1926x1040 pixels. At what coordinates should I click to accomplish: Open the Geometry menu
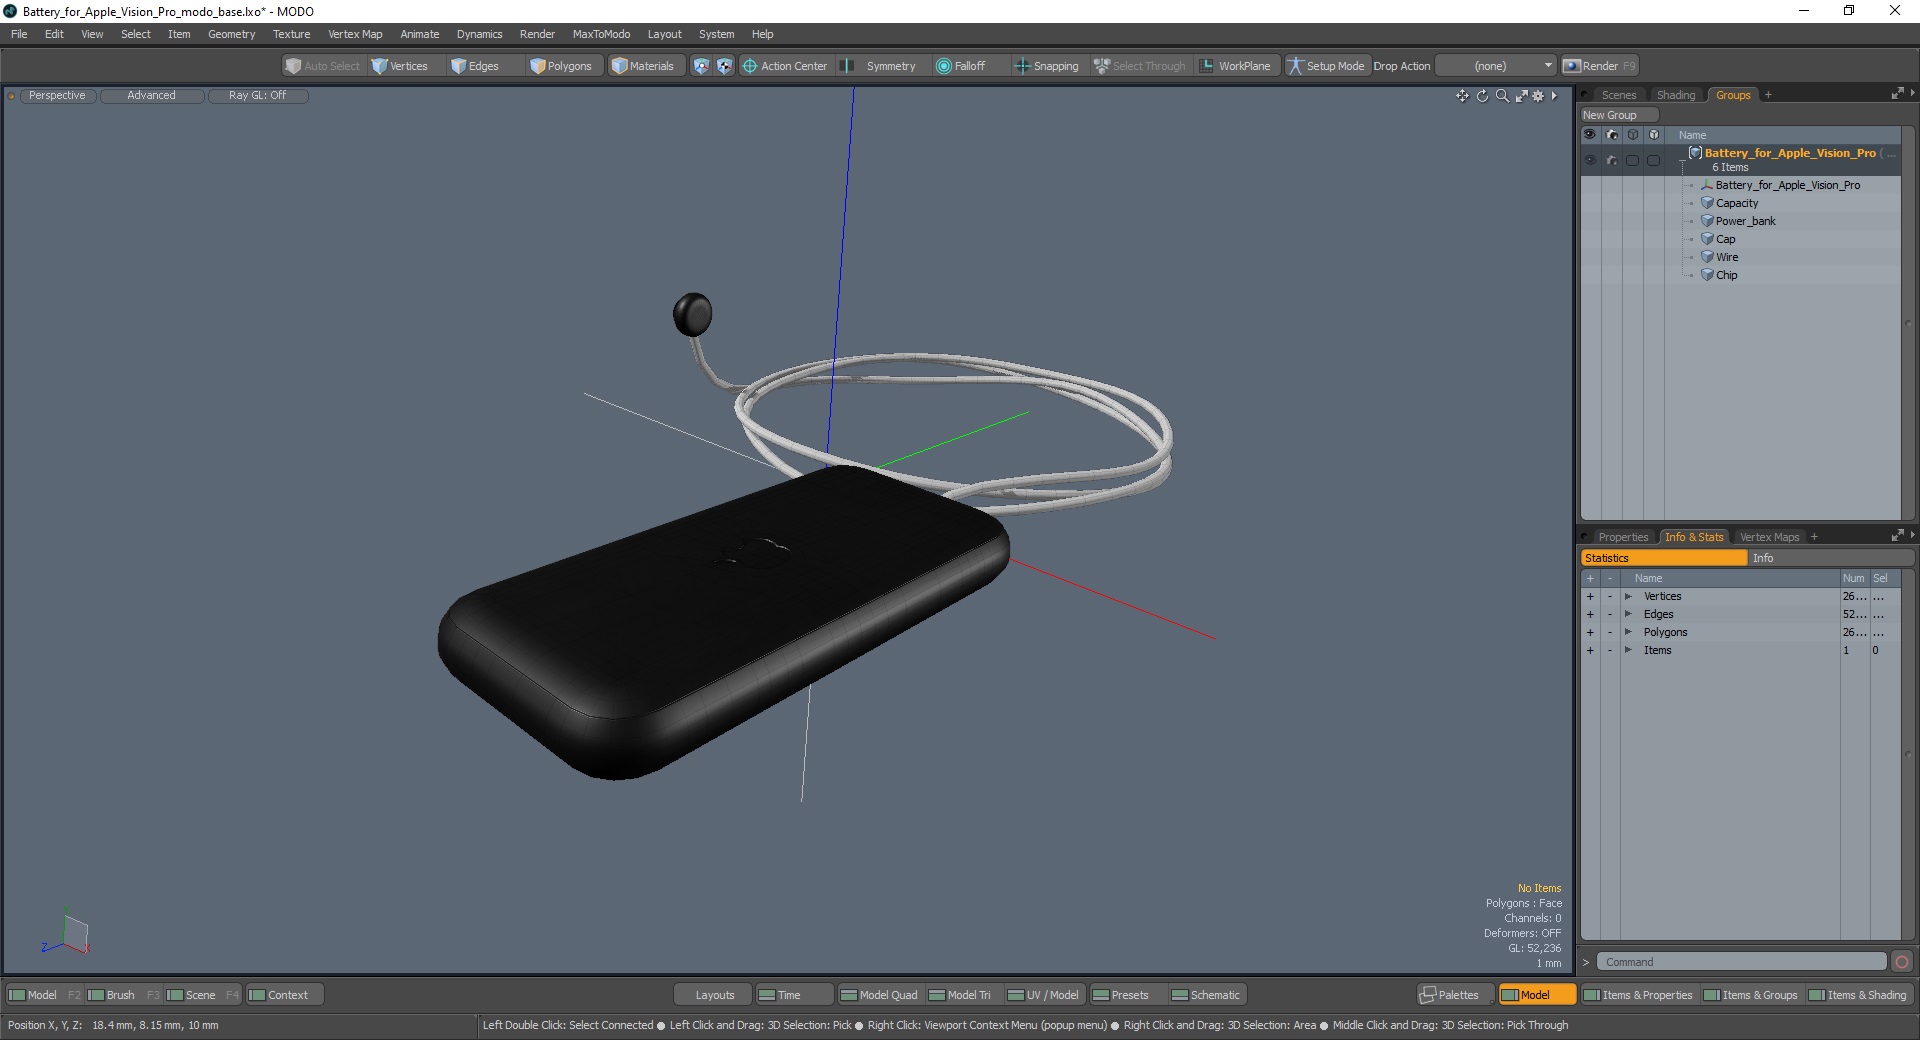point(231,34)
